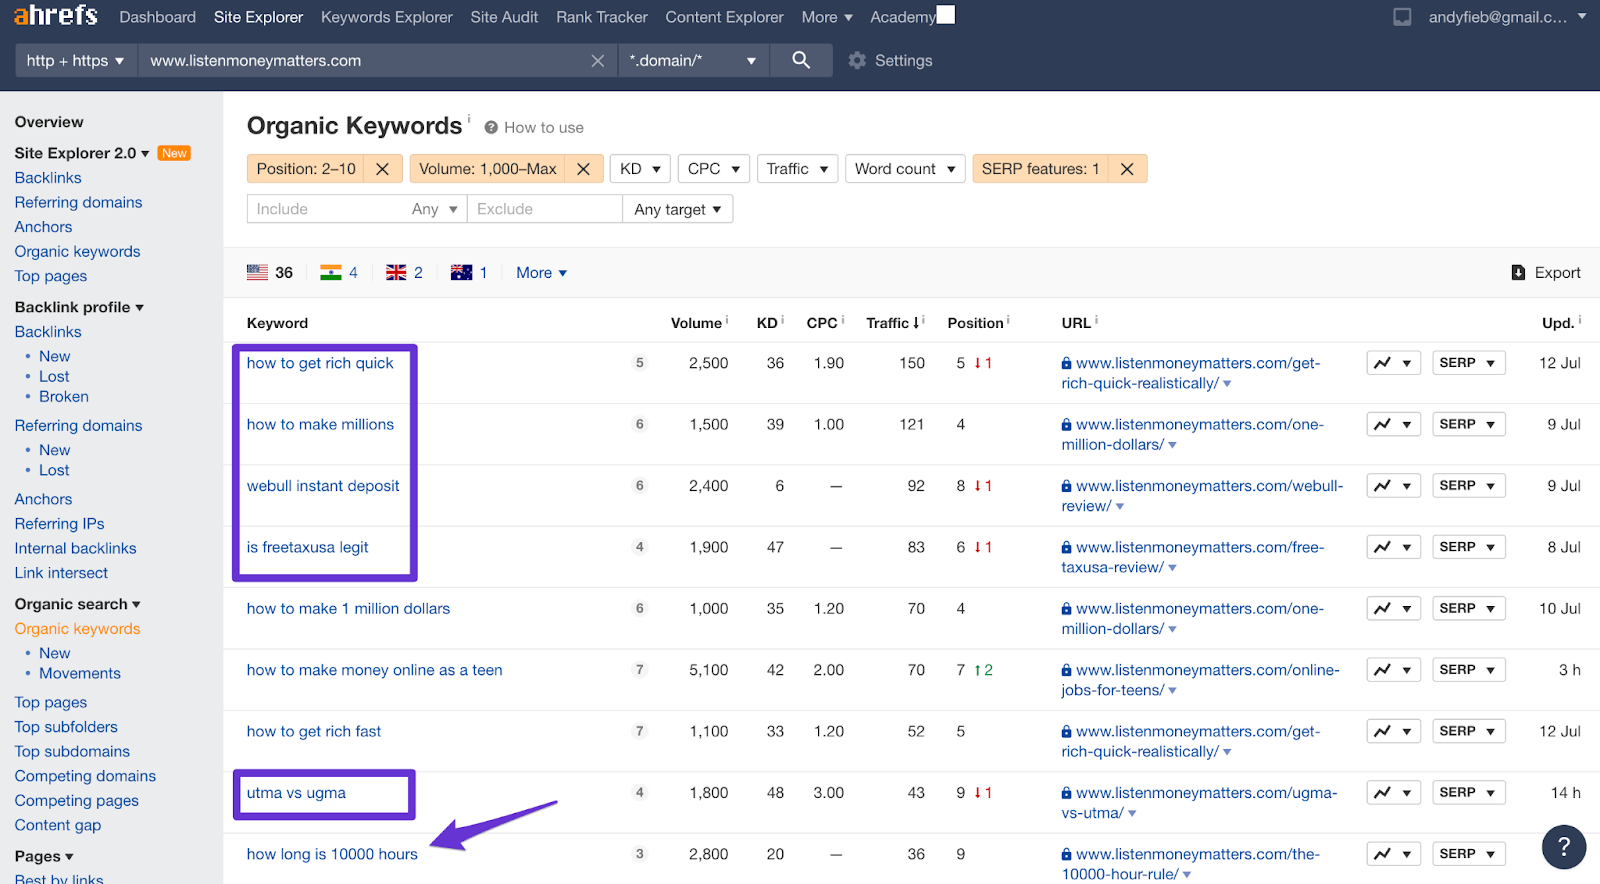Image resolution: width=1600 pixels, height=884 pixels.
Task: Switch to Keywords Explorer
Action: point(387,17)
